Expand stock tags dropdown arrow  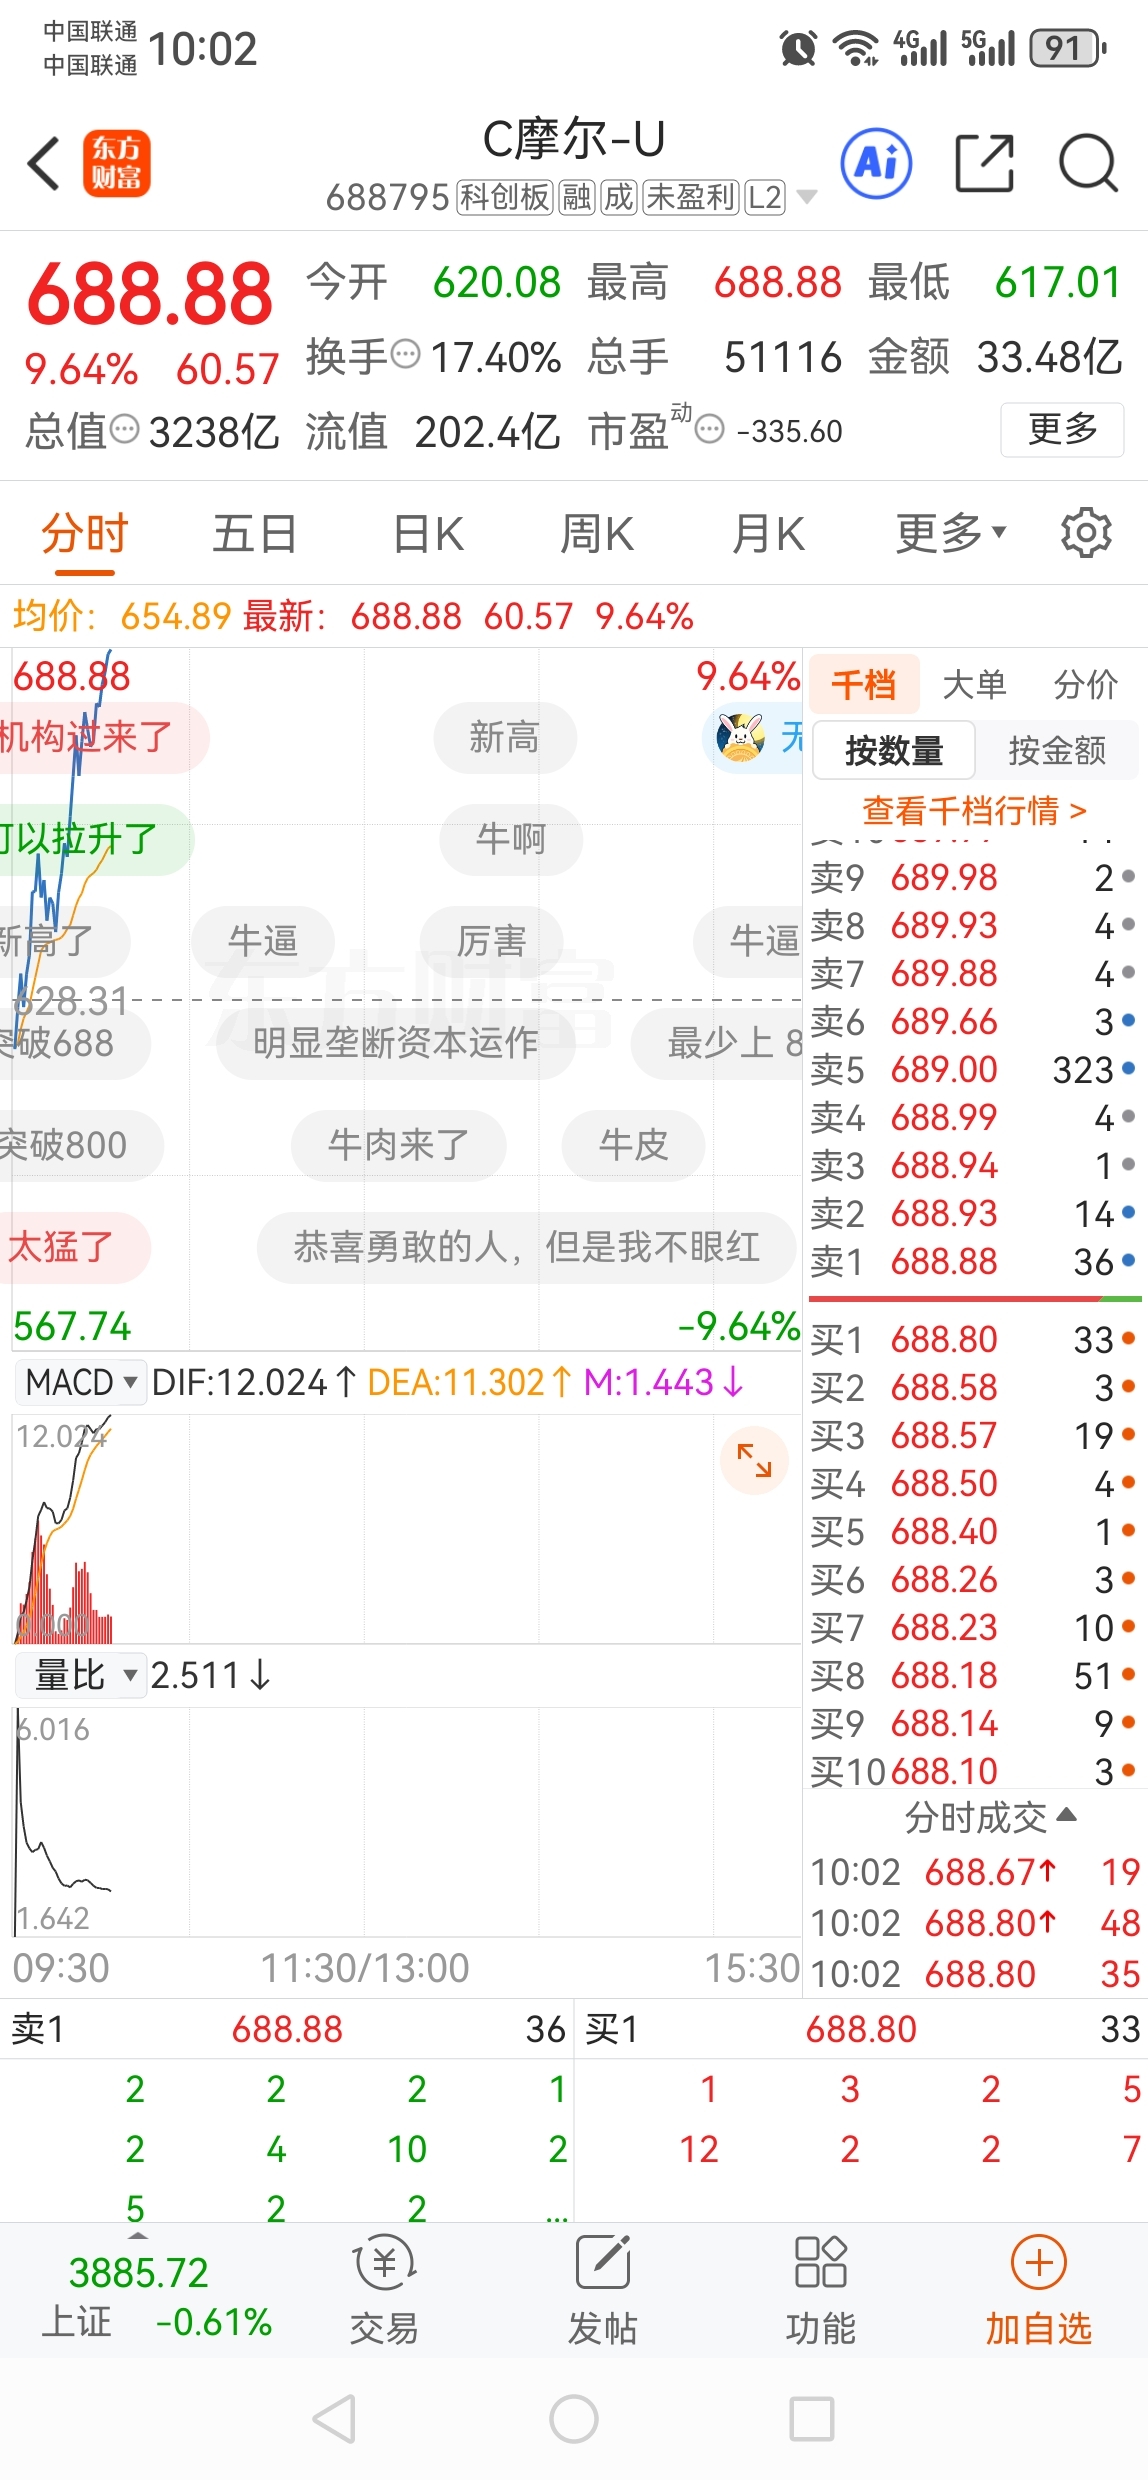click(x=806, y=197)
